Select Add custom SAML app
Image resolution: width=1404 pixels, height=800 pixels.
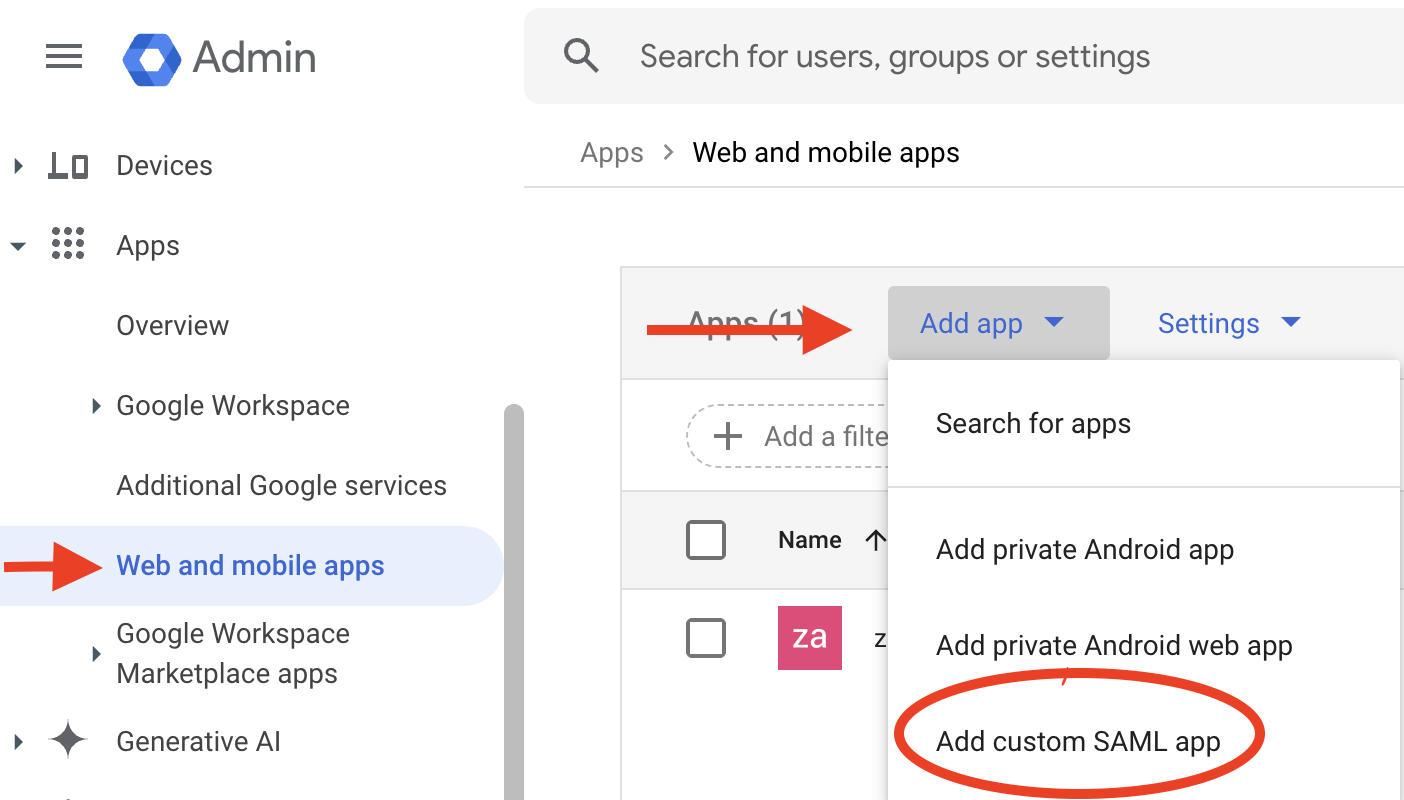[x=1077, y=741]
